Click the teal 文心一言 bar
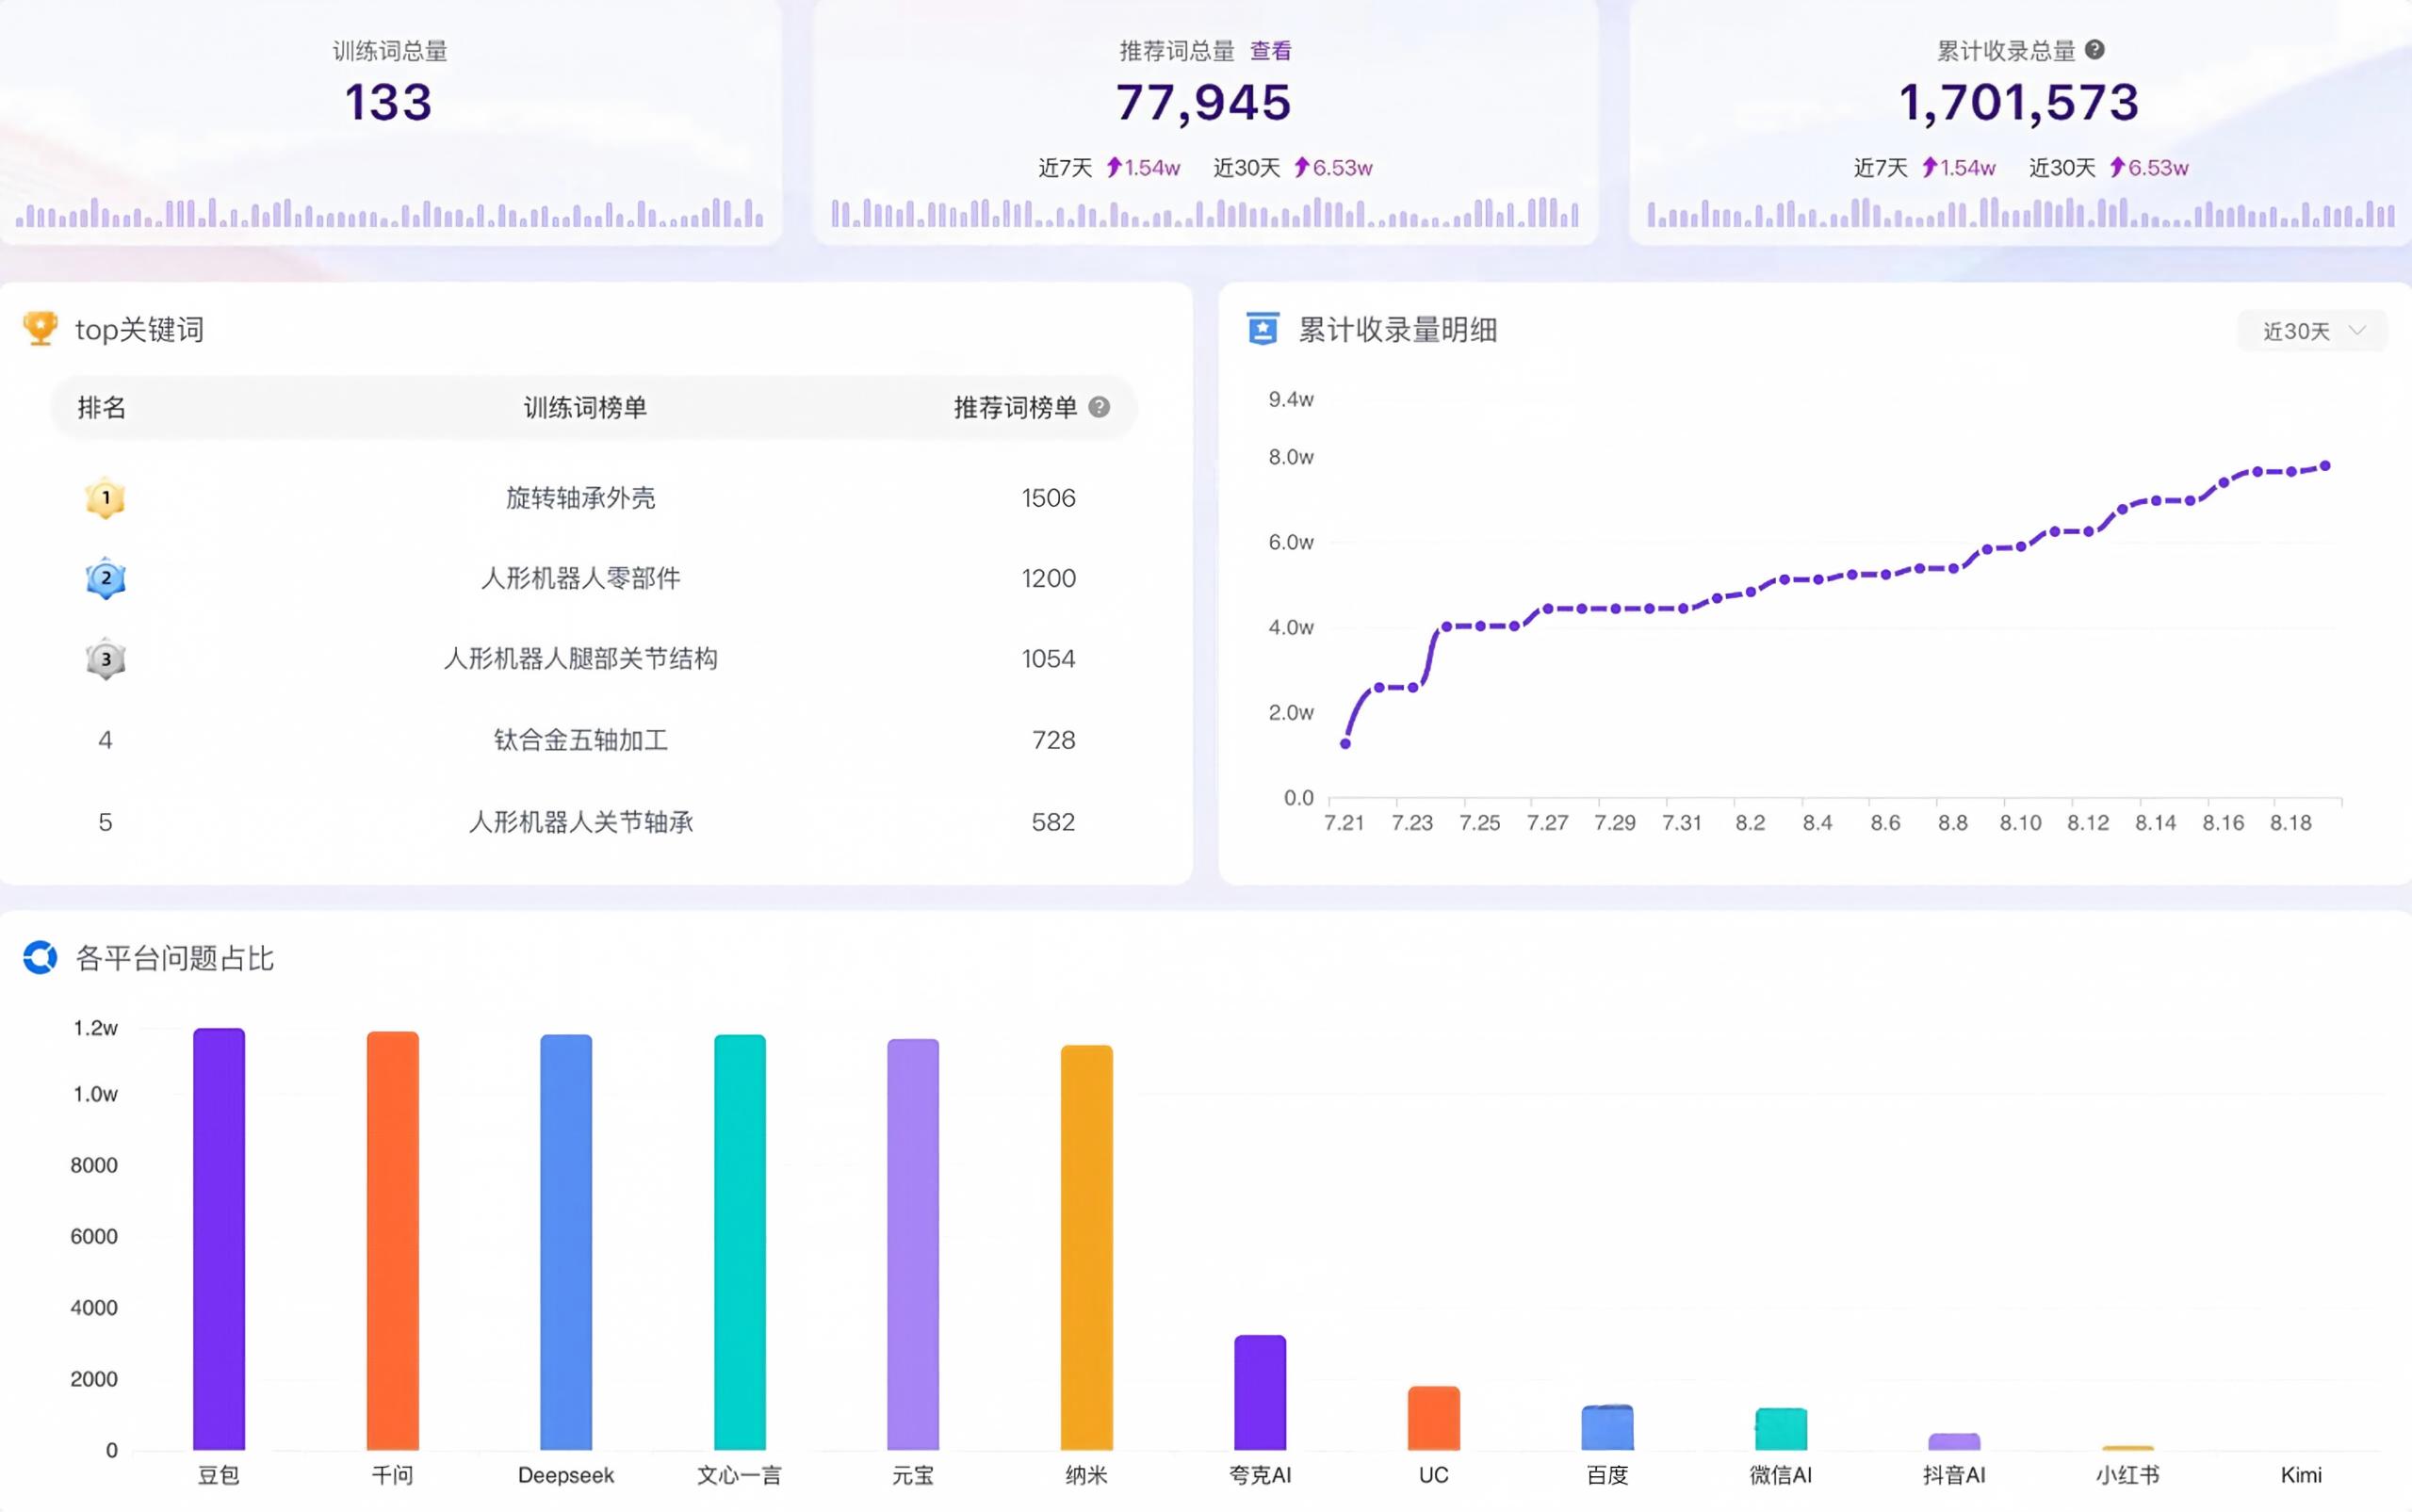This screenshot has width=2412, height=1512. click(740, 1242)
